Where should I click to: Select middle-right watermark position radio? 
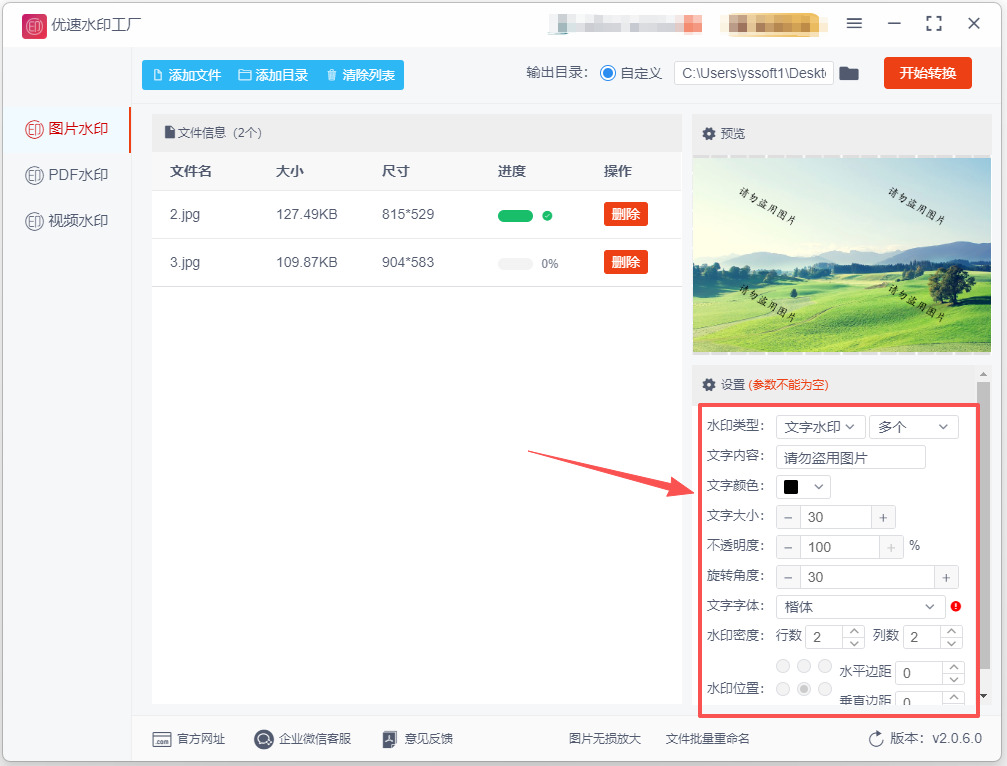pyautogui.click(x=825, y=689)
